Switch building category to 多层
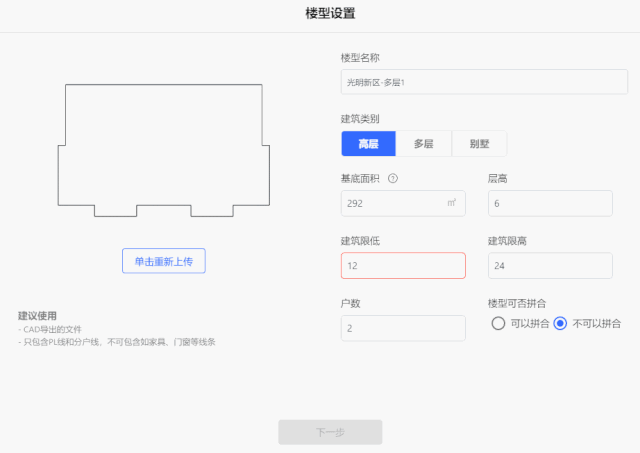This screenshot has height=453, width=640. coord(424,144)
